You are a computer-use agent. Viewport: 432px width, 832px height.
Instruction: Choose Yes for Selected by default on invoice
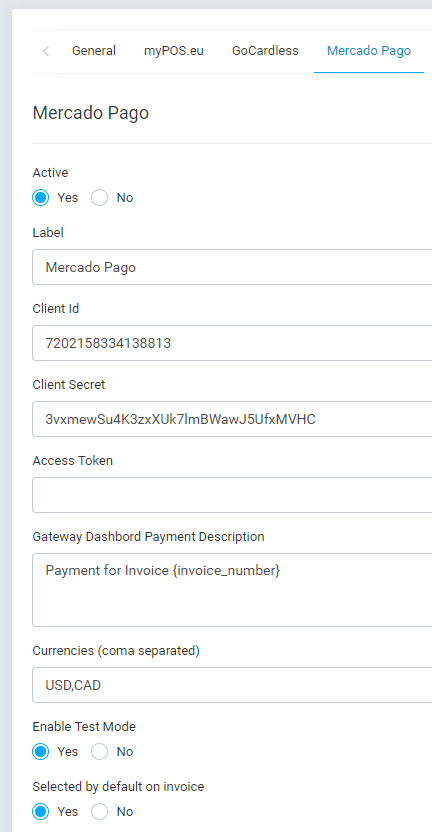click(x=41, y=812)
